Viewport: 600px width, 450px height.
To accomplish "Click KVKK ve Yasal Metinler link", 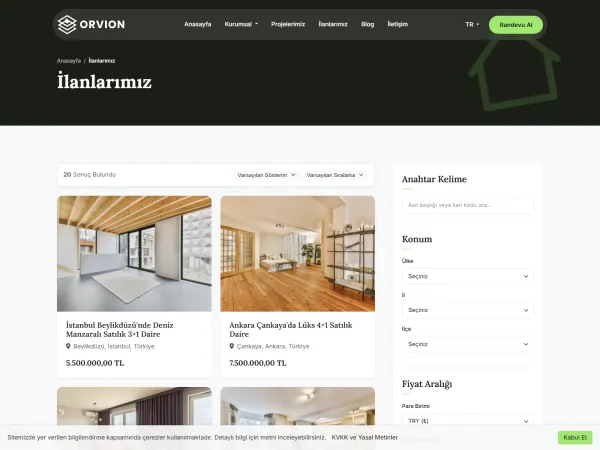I will pos(365,437).
